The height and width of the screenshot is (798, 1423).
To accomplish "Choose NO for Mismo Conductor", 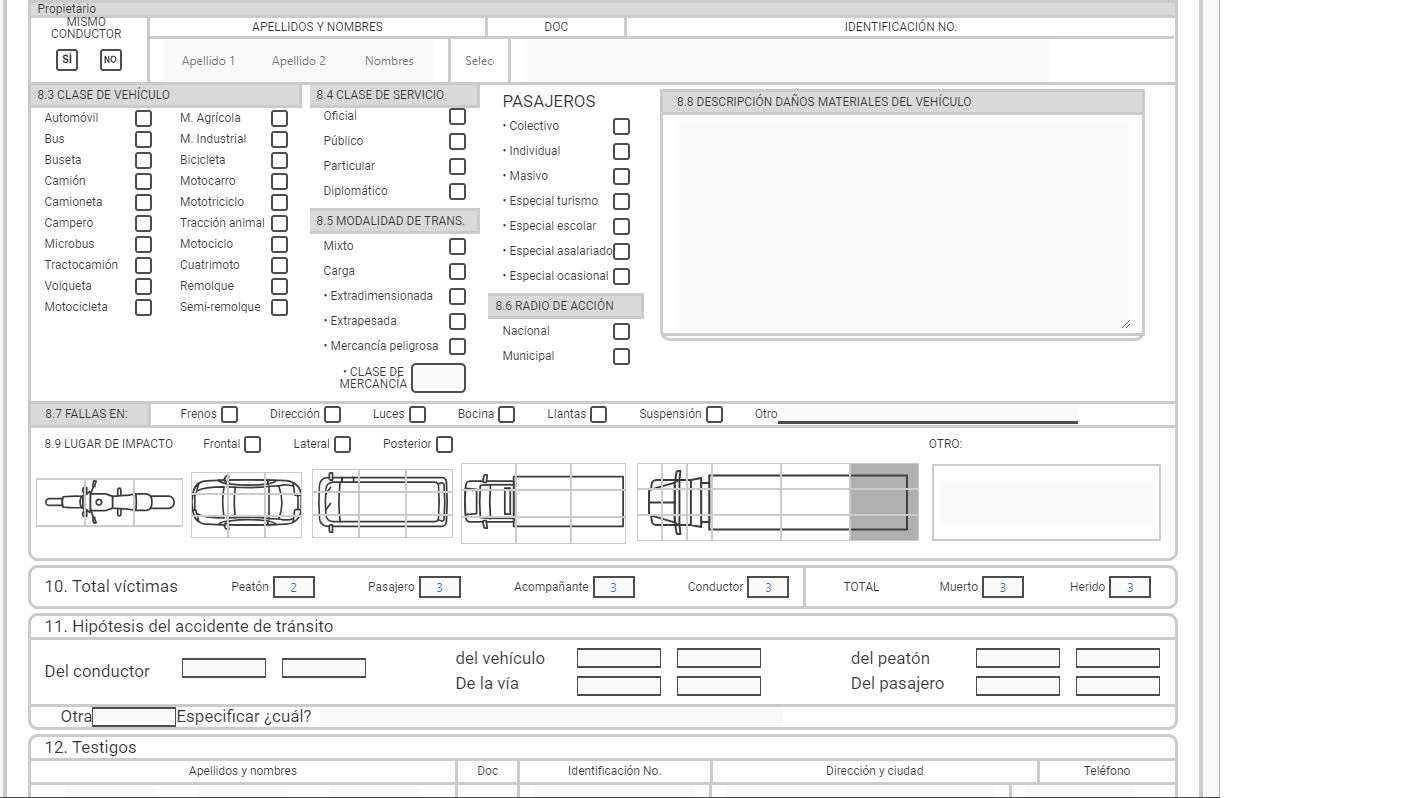I will point(111,60).
